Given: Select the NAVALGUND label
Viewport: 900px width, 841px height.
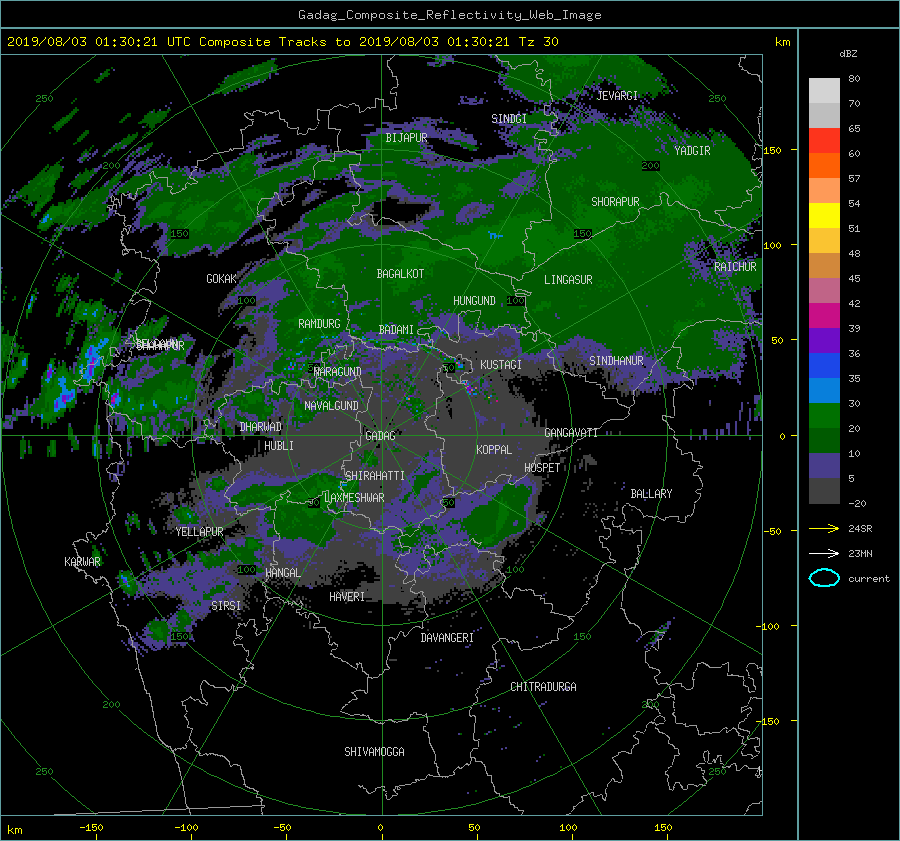Looking at the screenshot, I should tap(331, 406).
